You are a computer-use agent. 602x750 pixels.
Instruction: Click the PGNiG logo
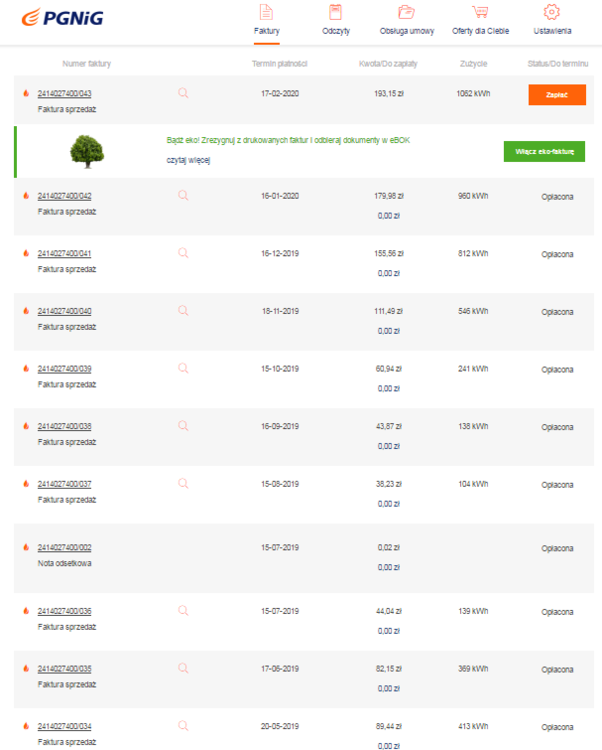click(x=62, y=18)
